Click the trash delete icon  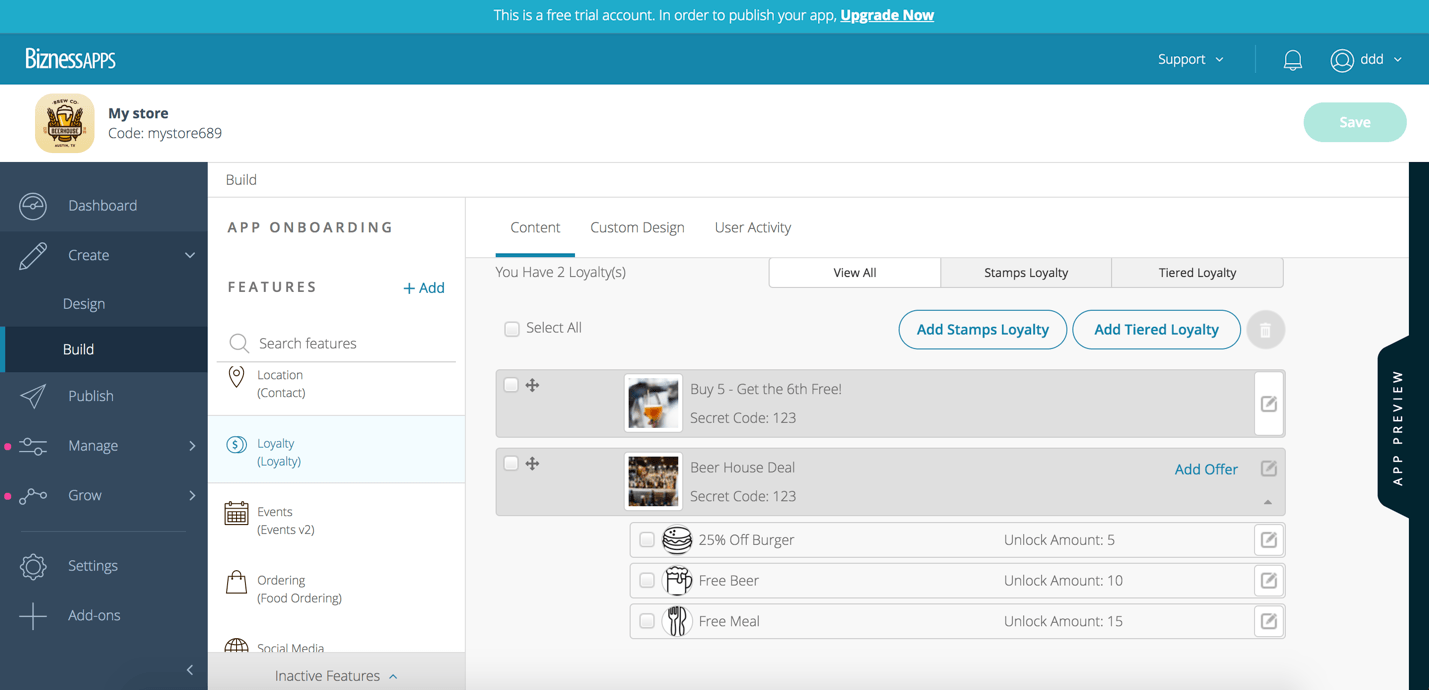tap(1265, 330)
